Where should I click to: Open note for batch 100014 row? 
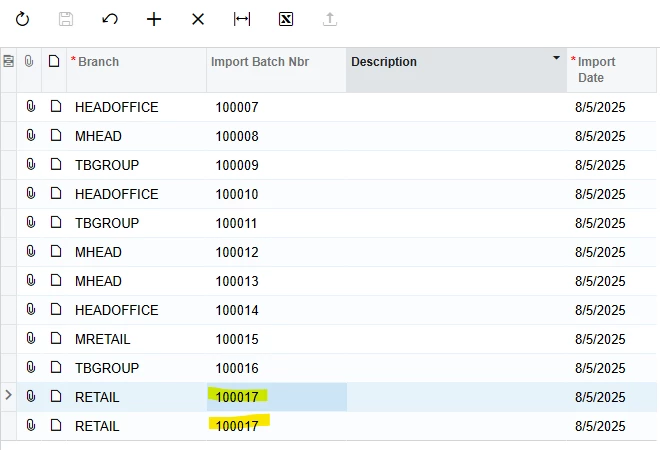click(56, 309)
